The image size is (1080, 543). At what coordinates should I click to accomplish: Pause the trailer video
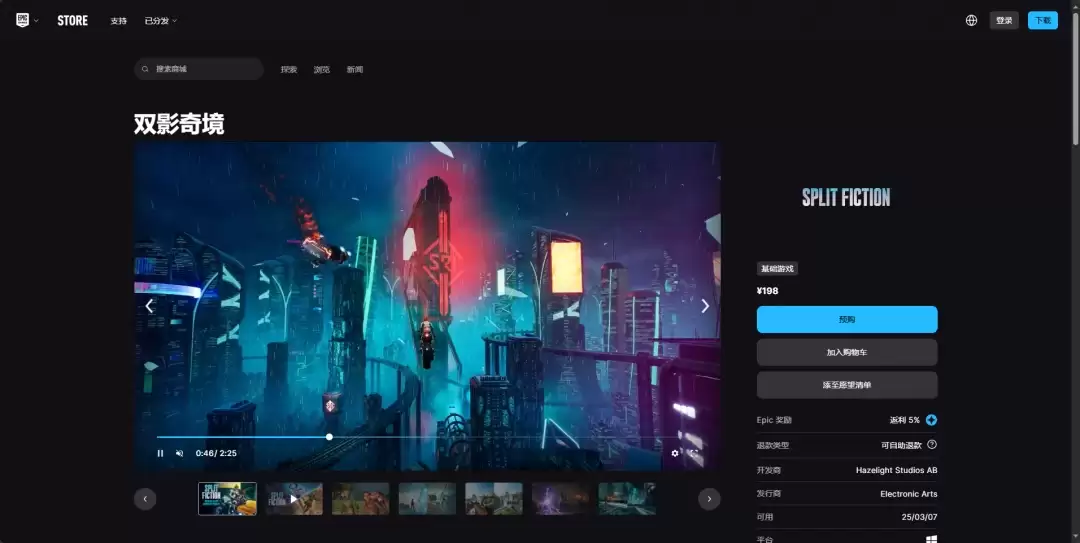(160, 453)
